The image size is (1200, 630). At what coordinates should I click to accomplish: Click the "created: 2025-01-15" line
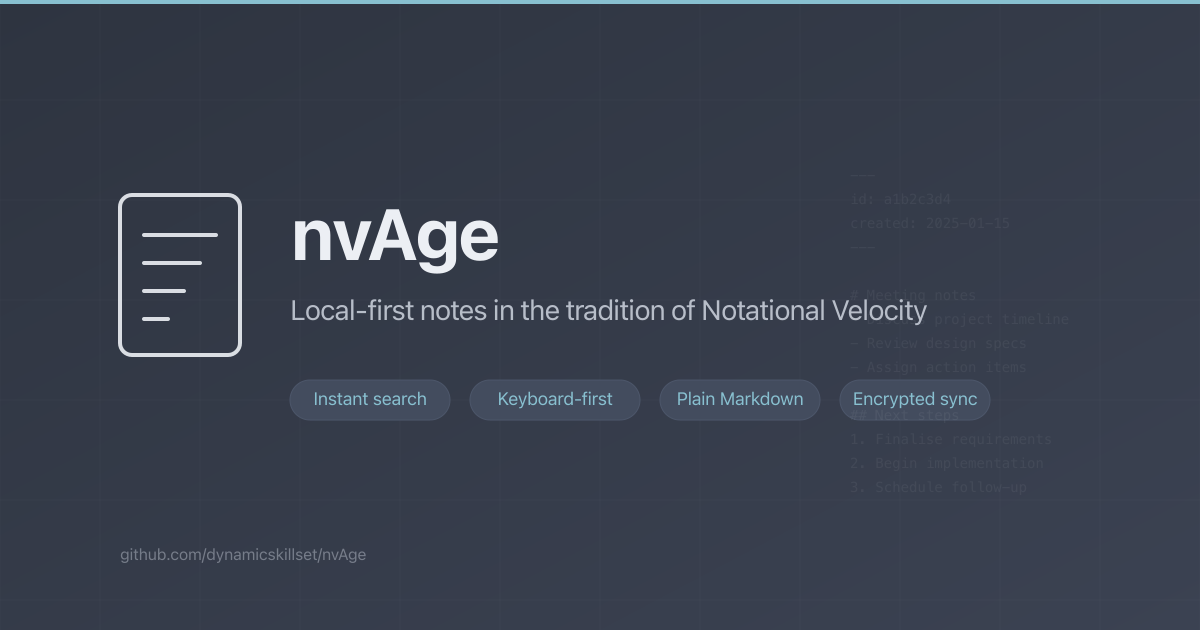(x=930, y=224)
